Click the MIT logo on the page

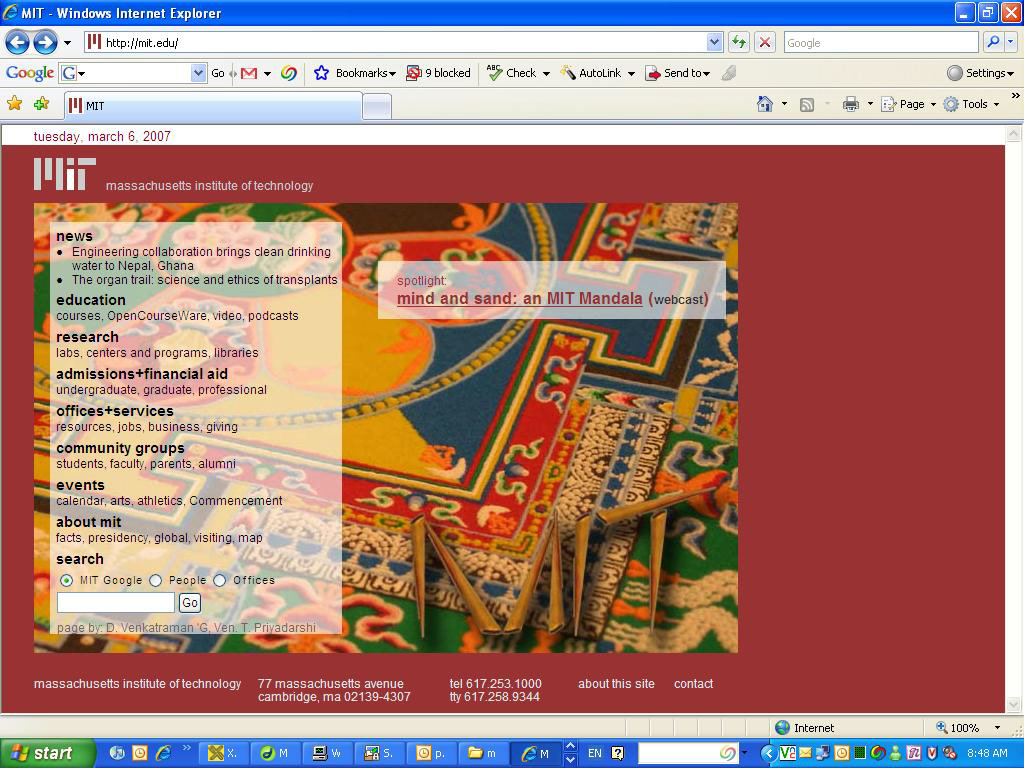pyautogui.click(x=65, y=174)
